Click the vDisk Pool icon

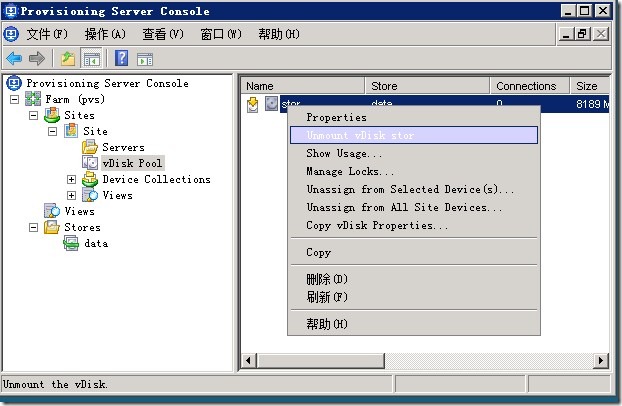coord(90,163)
